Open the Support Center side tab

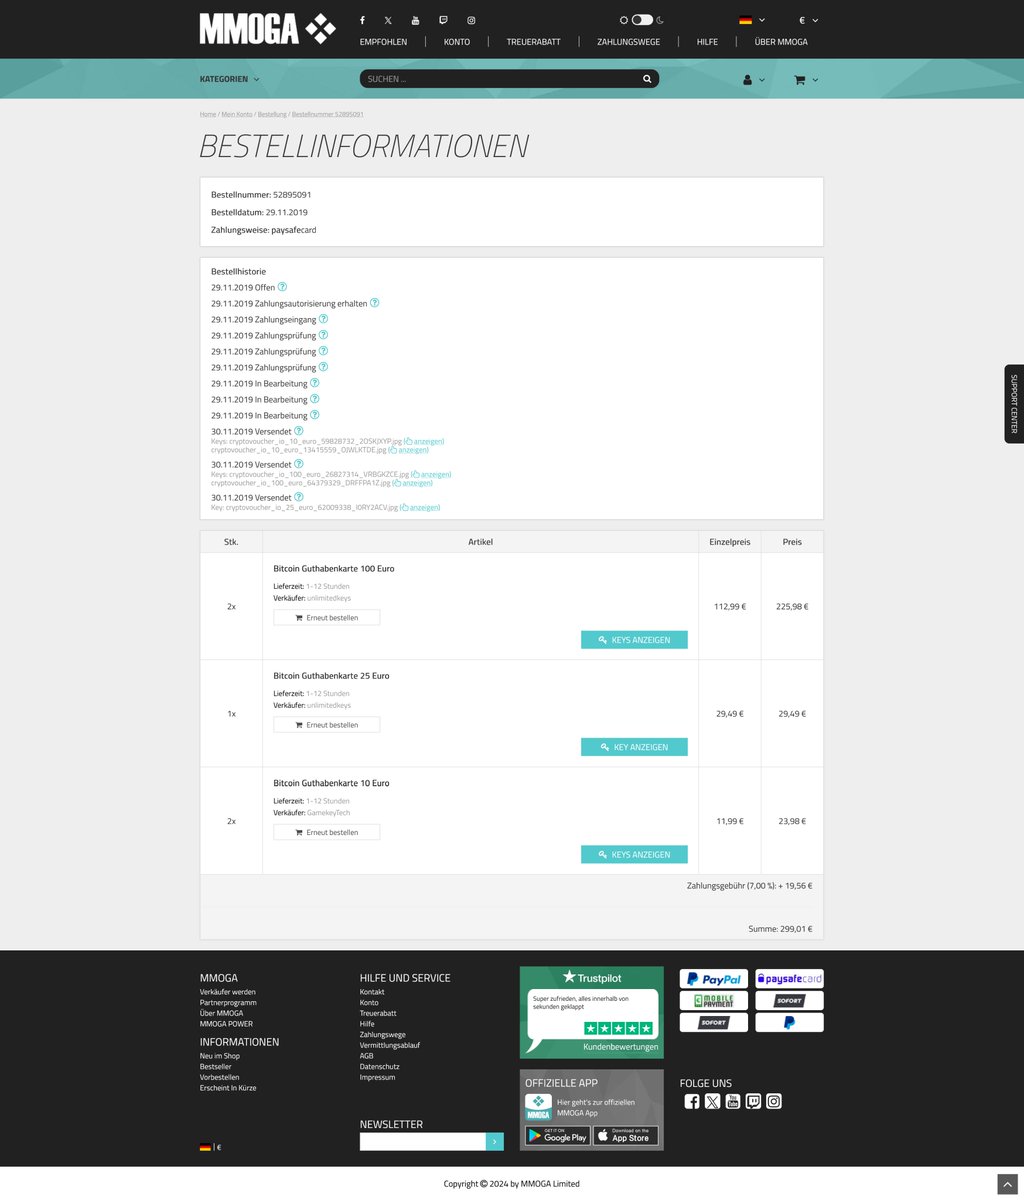1014,404
